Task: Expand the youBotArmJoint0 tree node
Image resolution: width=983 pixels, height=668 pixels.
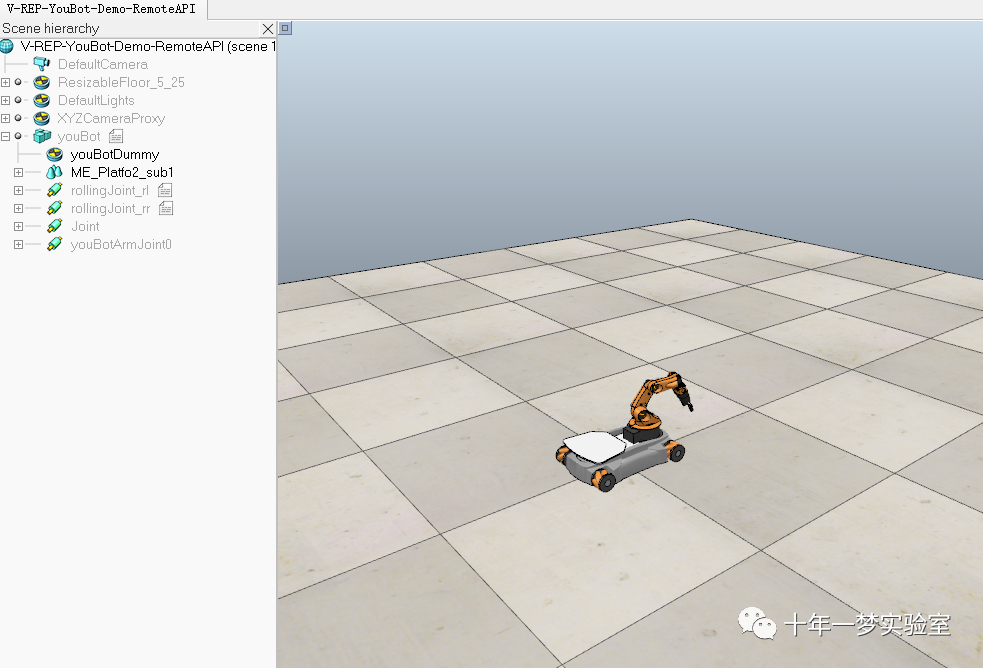Action: tap(18, 244)
